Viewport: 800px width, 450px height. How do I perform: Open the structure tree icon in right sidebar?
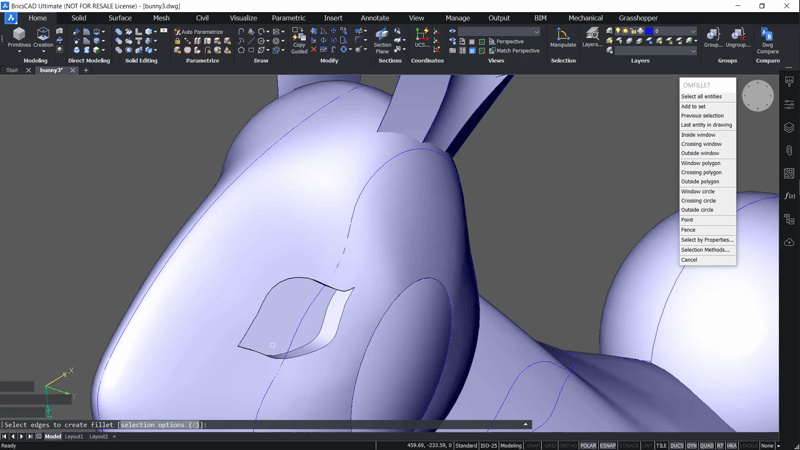(x=789, y=219)
